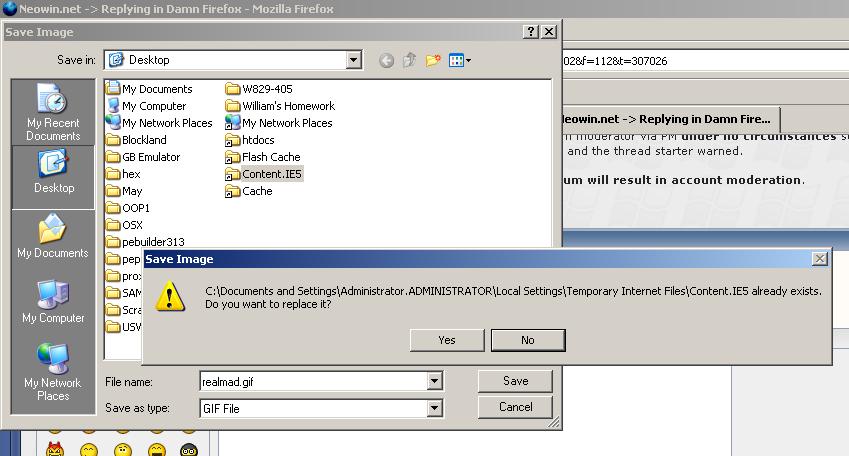Open My Network Places in places bar

click(53, 372)
